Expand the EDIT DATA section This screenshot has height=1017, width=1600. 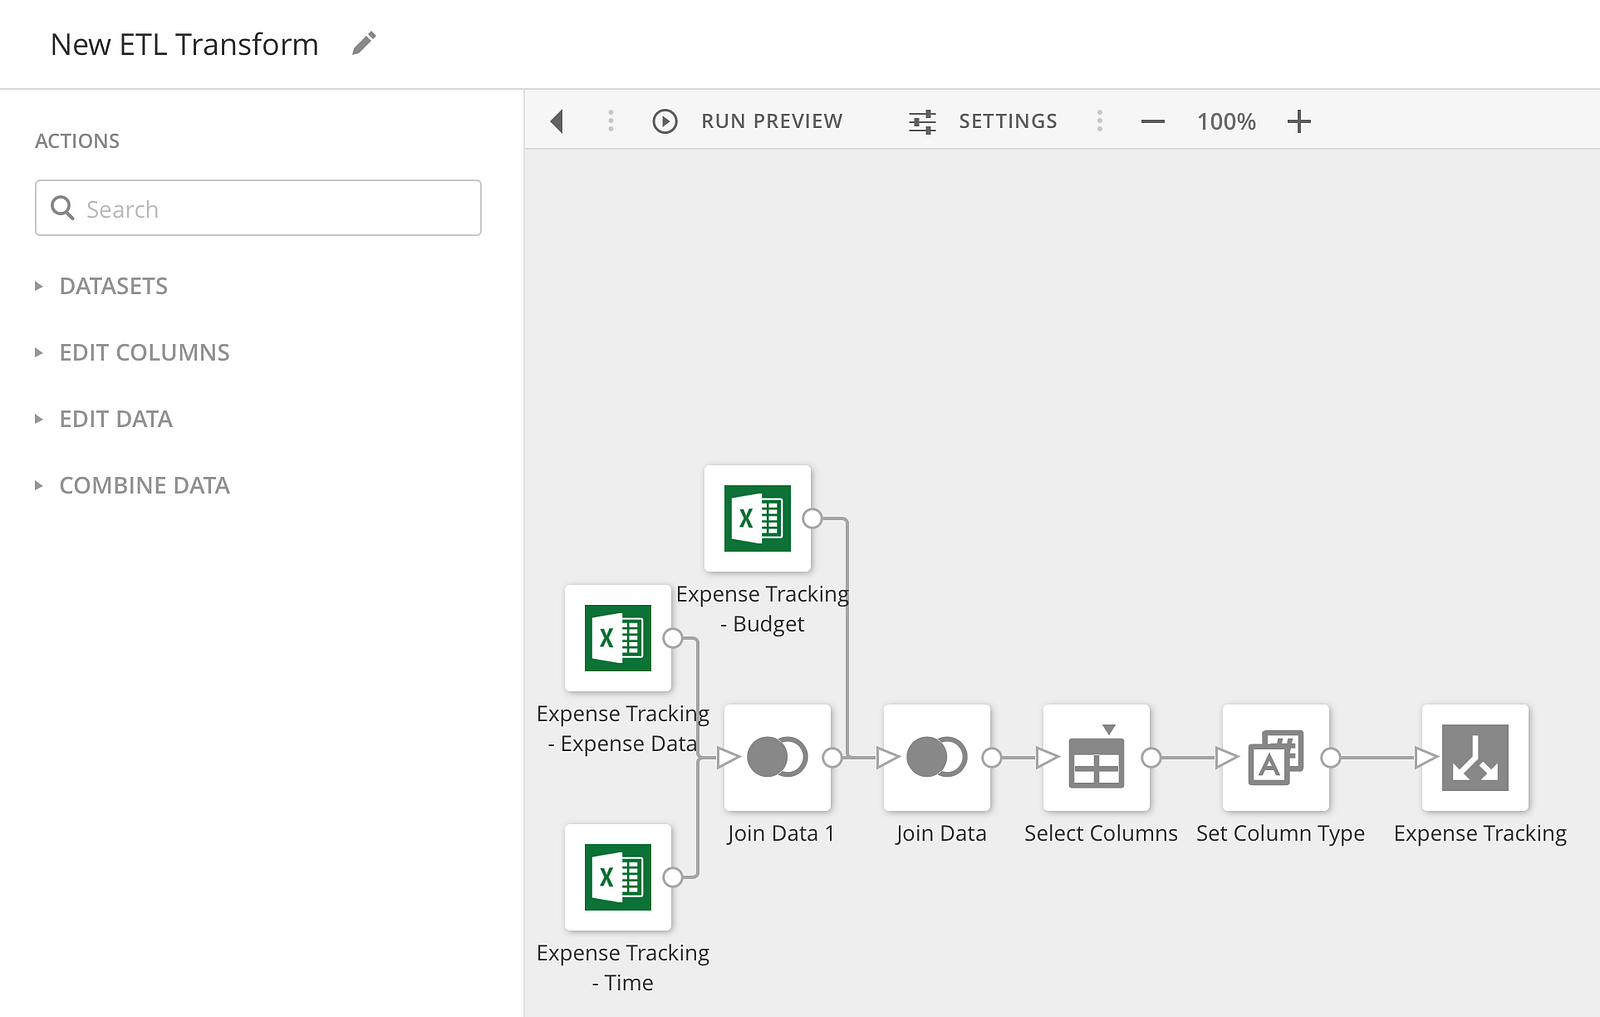(x=116, y=419)
